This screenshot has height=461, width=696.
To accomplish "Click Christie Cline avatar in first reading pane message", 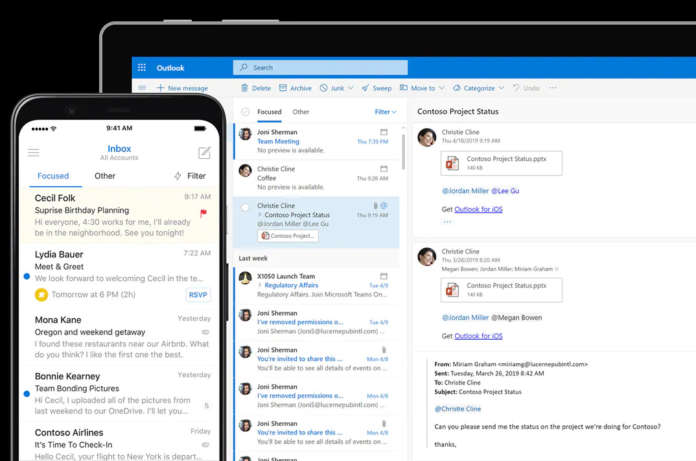I will click(427, 138).
